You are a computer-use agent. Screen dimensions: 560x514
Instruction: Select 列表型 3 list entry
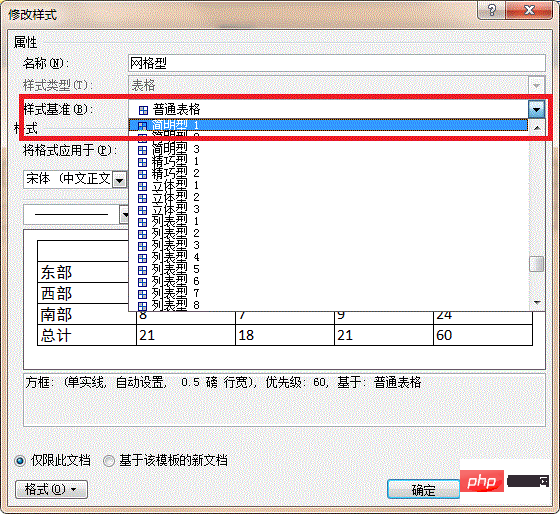tap(328, 245)
